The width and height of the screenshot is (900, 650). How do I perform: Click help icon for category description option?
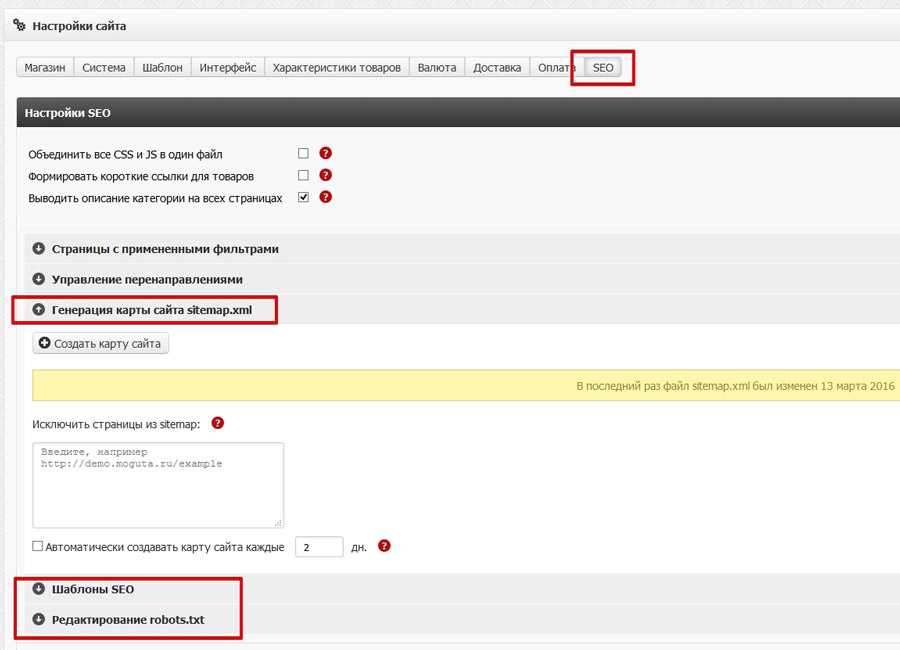[325, 198]
